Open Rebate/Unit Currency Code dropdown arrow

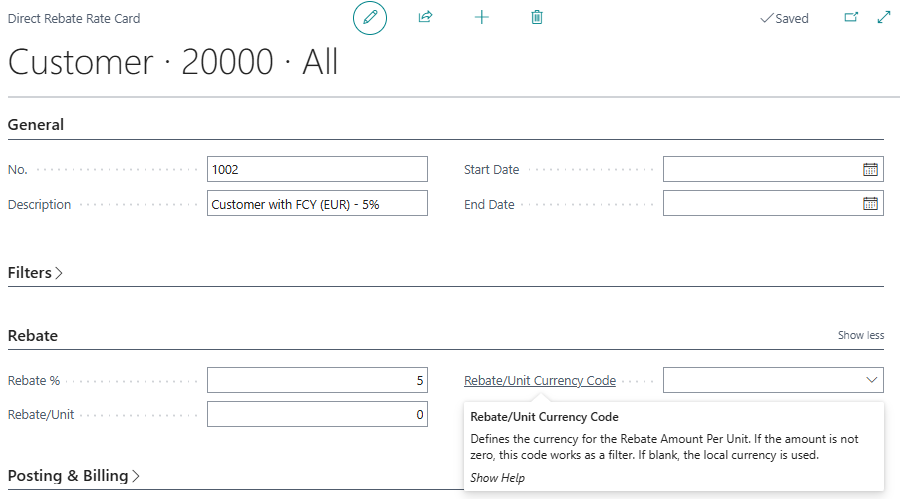pyautogui.click(x=872, y=380)
